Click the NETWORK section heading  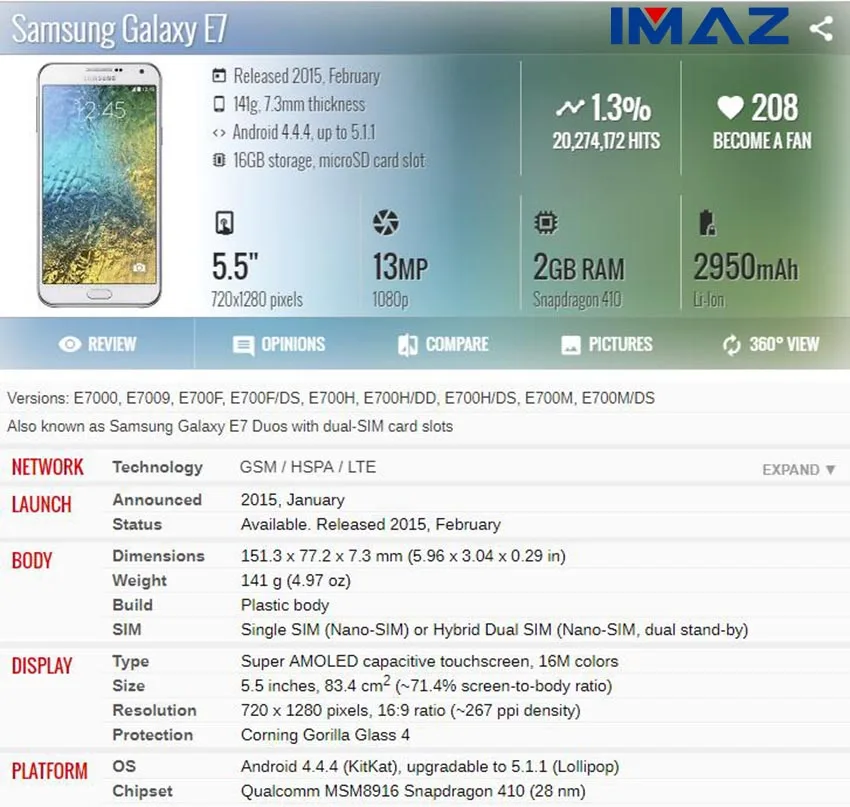(48, 467)
